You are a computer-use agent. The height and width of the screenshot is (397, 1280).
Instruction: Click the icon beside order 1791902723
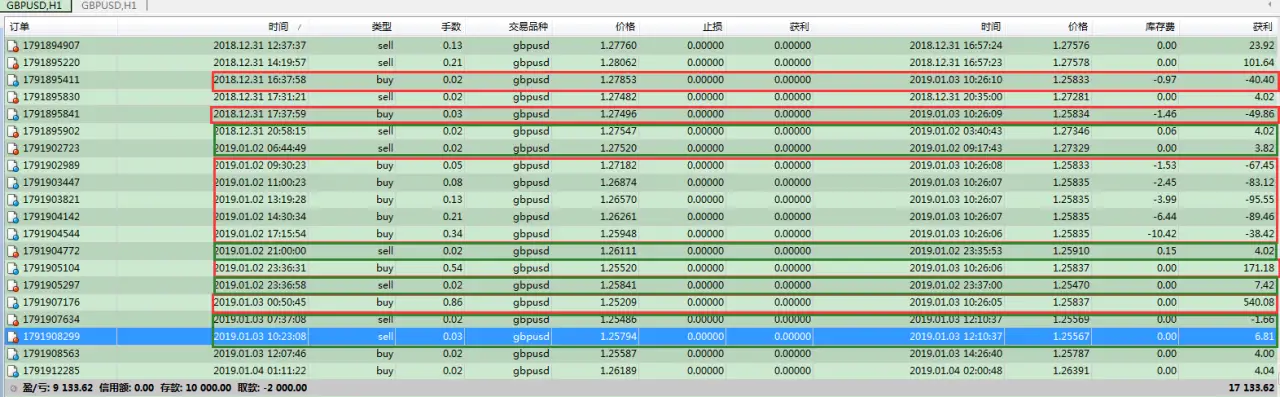[x=13, y=148]
